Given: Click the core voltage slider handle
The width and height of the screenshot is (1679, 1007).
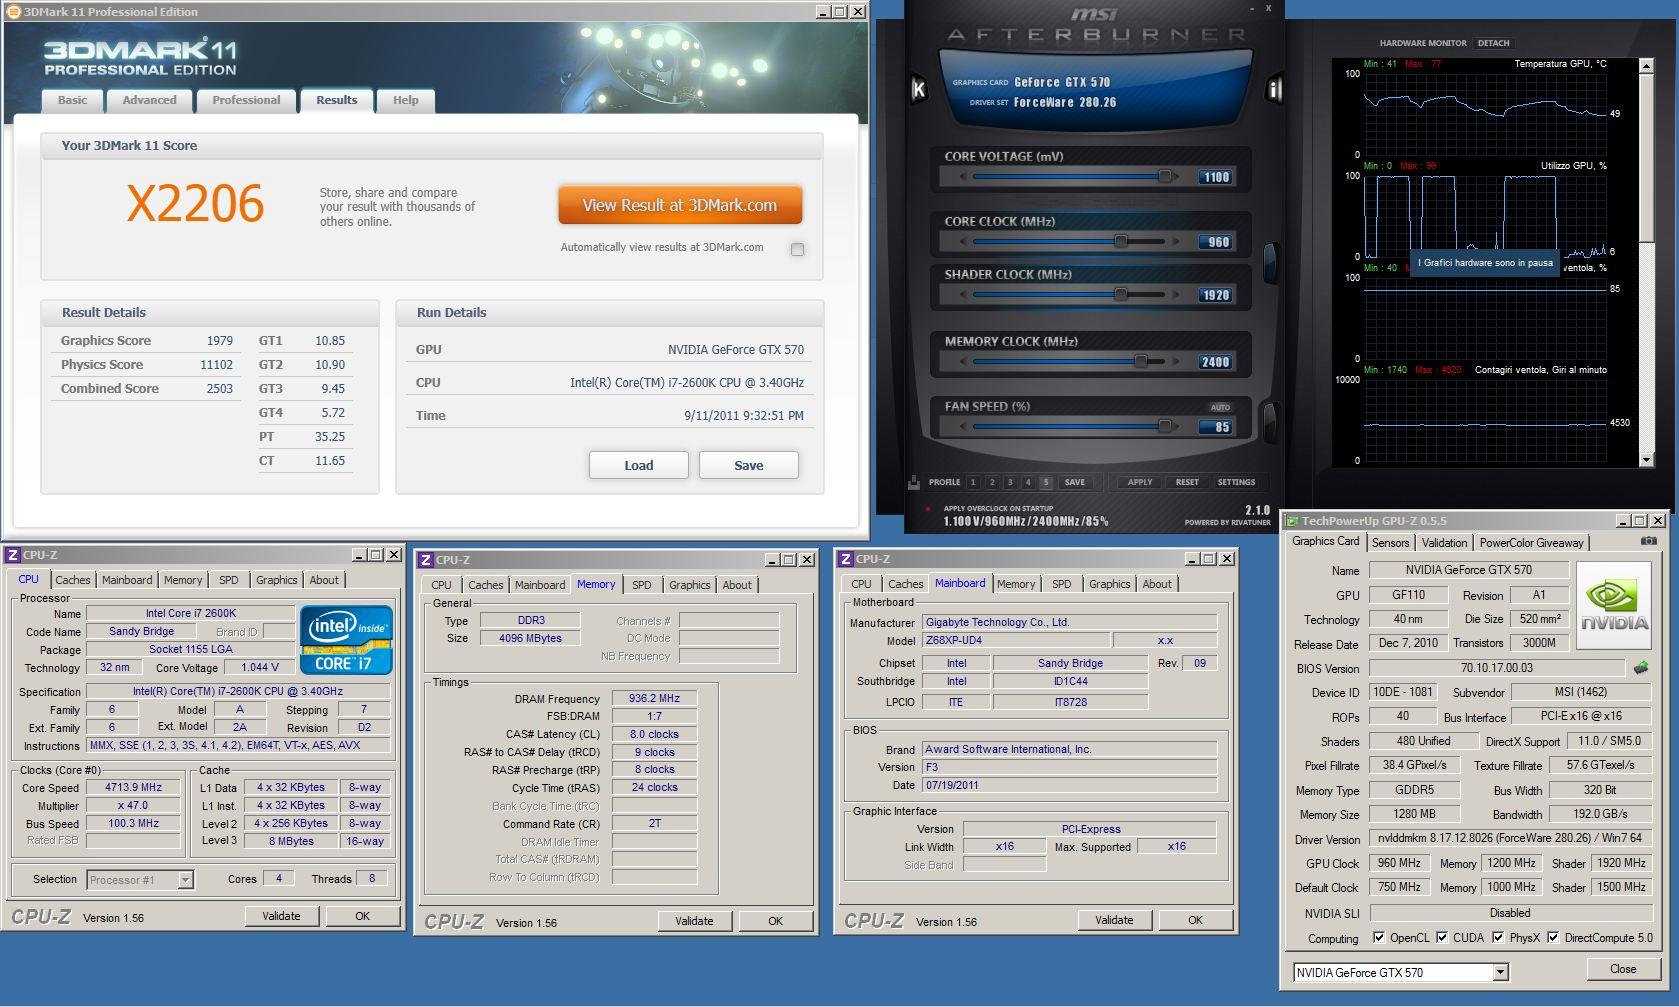Looking at the screenshot, I should [1164, 176].
